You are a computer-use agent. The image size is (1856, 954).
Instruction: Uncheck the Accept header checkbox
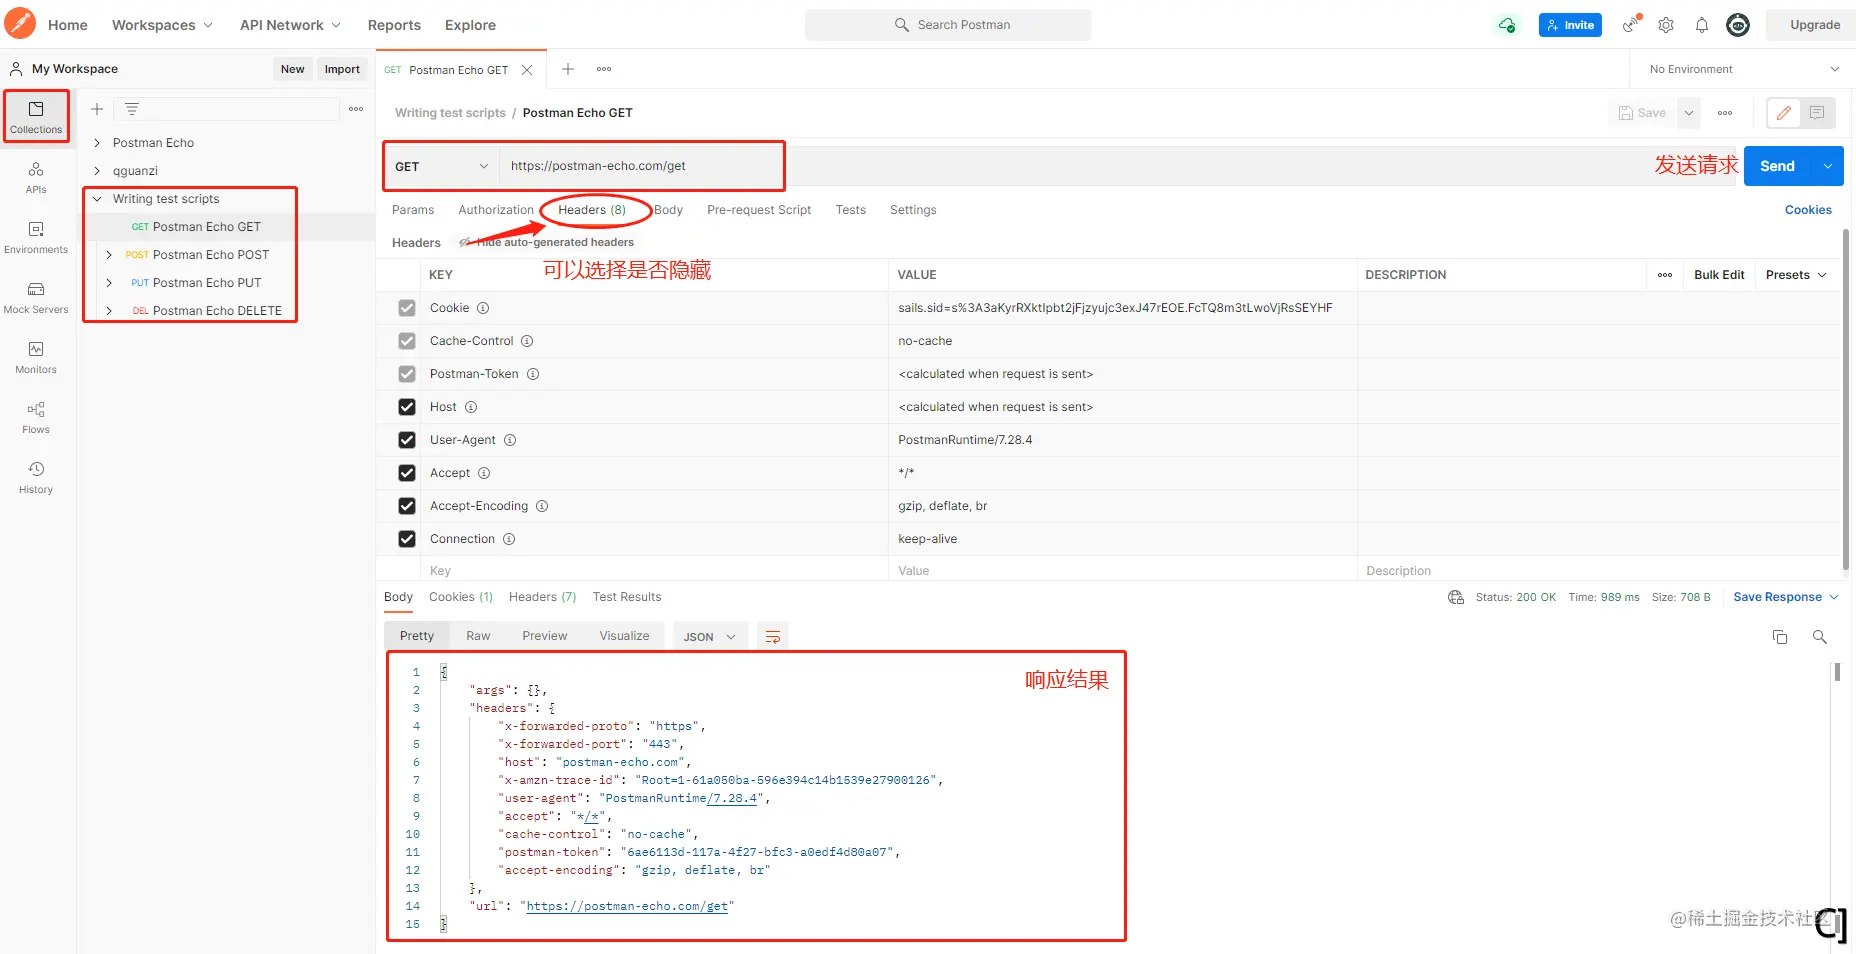coord(407,473)
